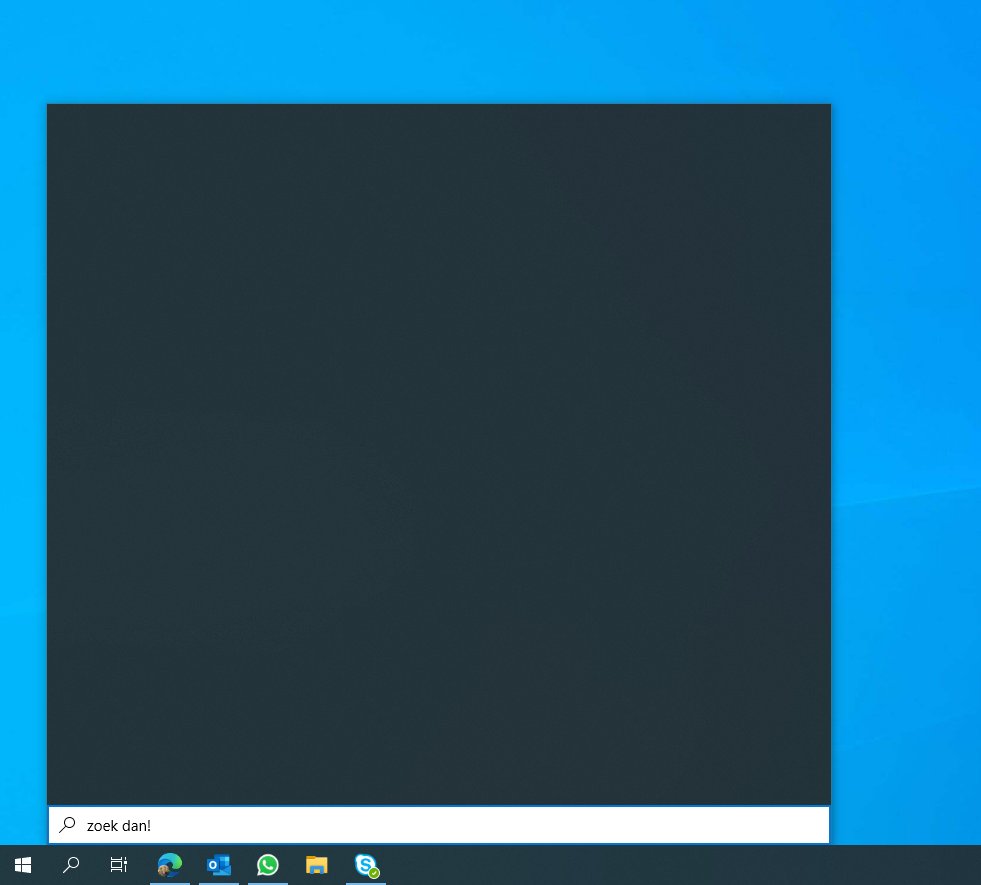Launch Skype from the taskbar
981x885 pixels.
[x=364, y=864]
